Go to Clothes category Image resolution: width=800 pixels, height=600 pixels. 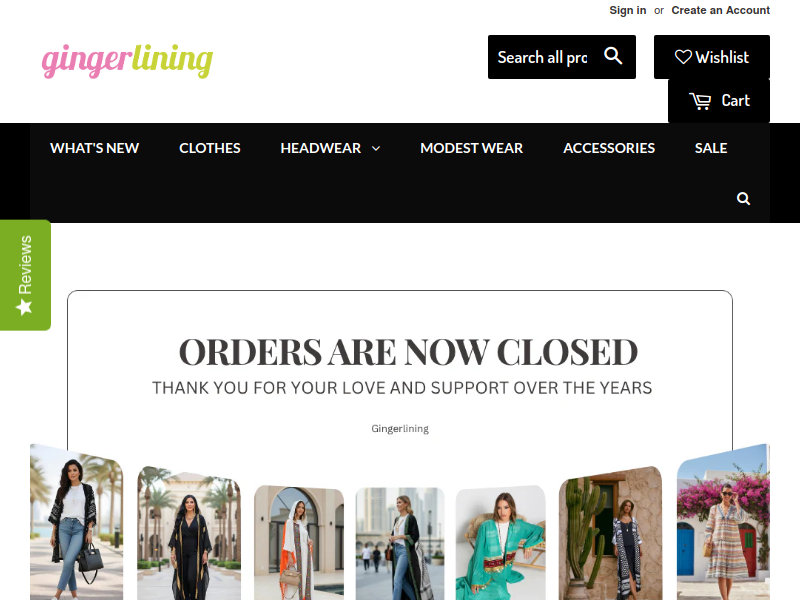click(x=210, y=148)
